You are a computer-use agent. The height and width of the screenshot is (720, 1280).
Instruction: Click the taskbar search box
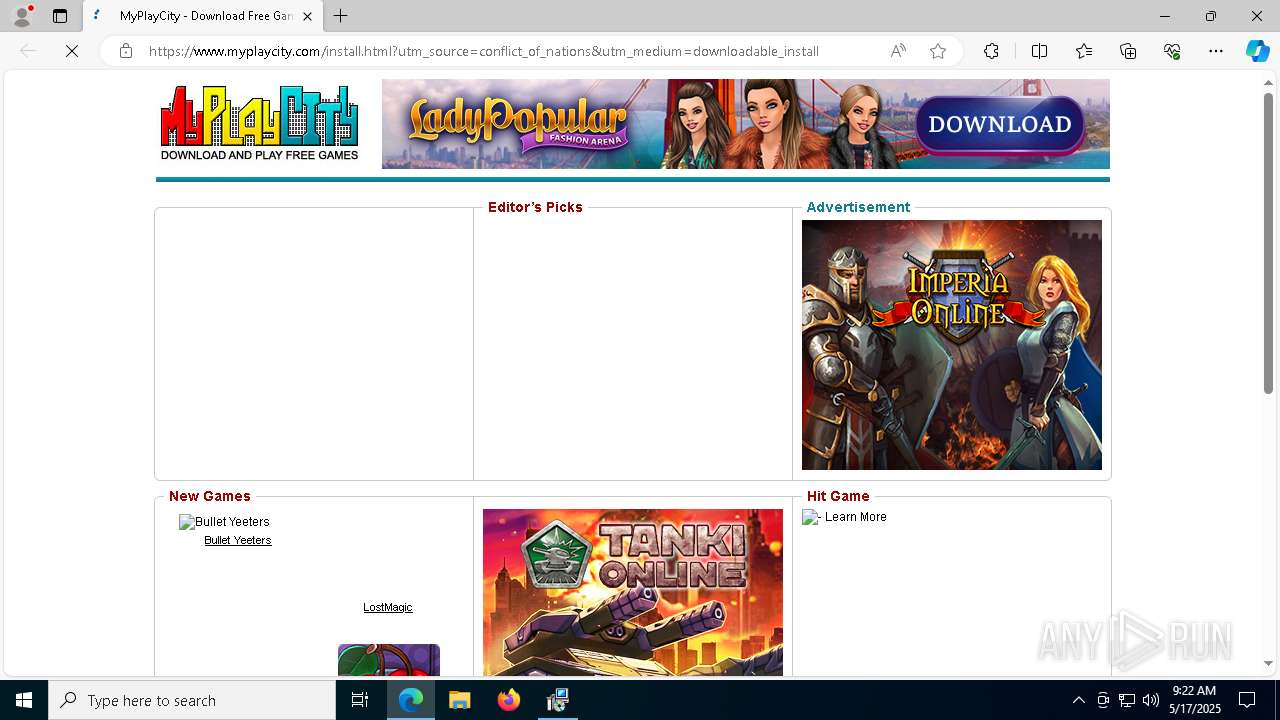192,700
